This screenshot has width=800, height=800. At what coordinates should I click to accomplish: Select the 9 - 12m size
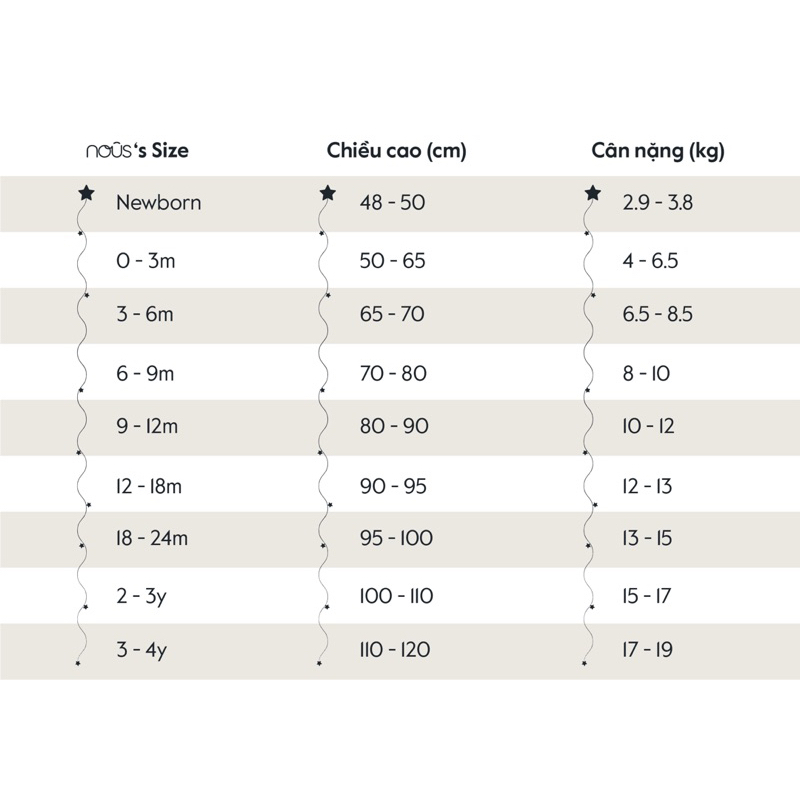tap(147, 426)
